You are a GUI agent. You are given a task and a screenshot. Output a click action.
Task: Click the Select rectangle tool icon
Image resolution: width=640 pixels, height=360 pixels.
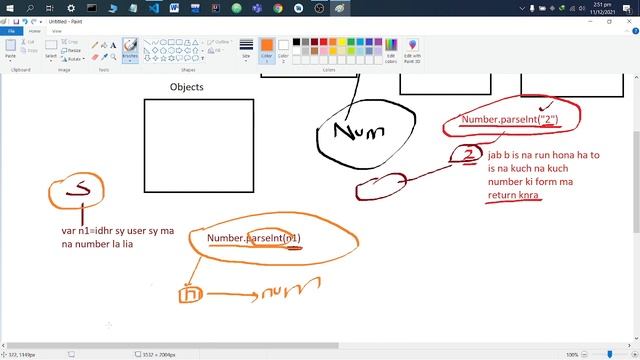[x=51, y=45]
